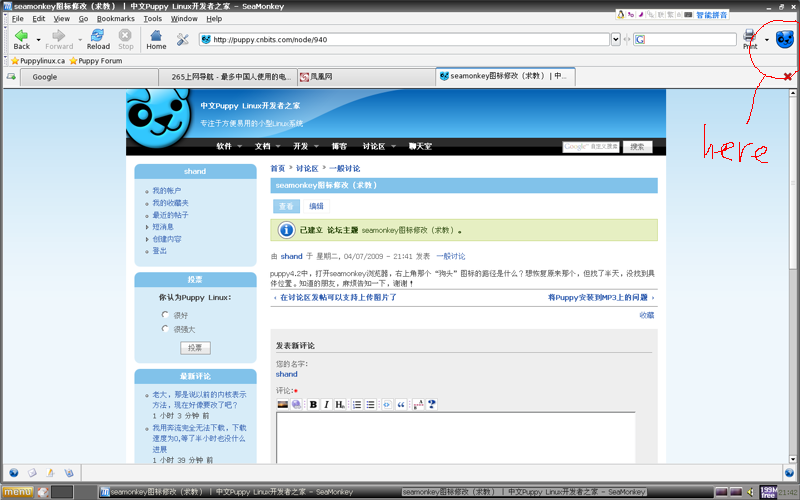Click the online status icon at status bar right
This screenshot has width=800, height=500.
789,473
